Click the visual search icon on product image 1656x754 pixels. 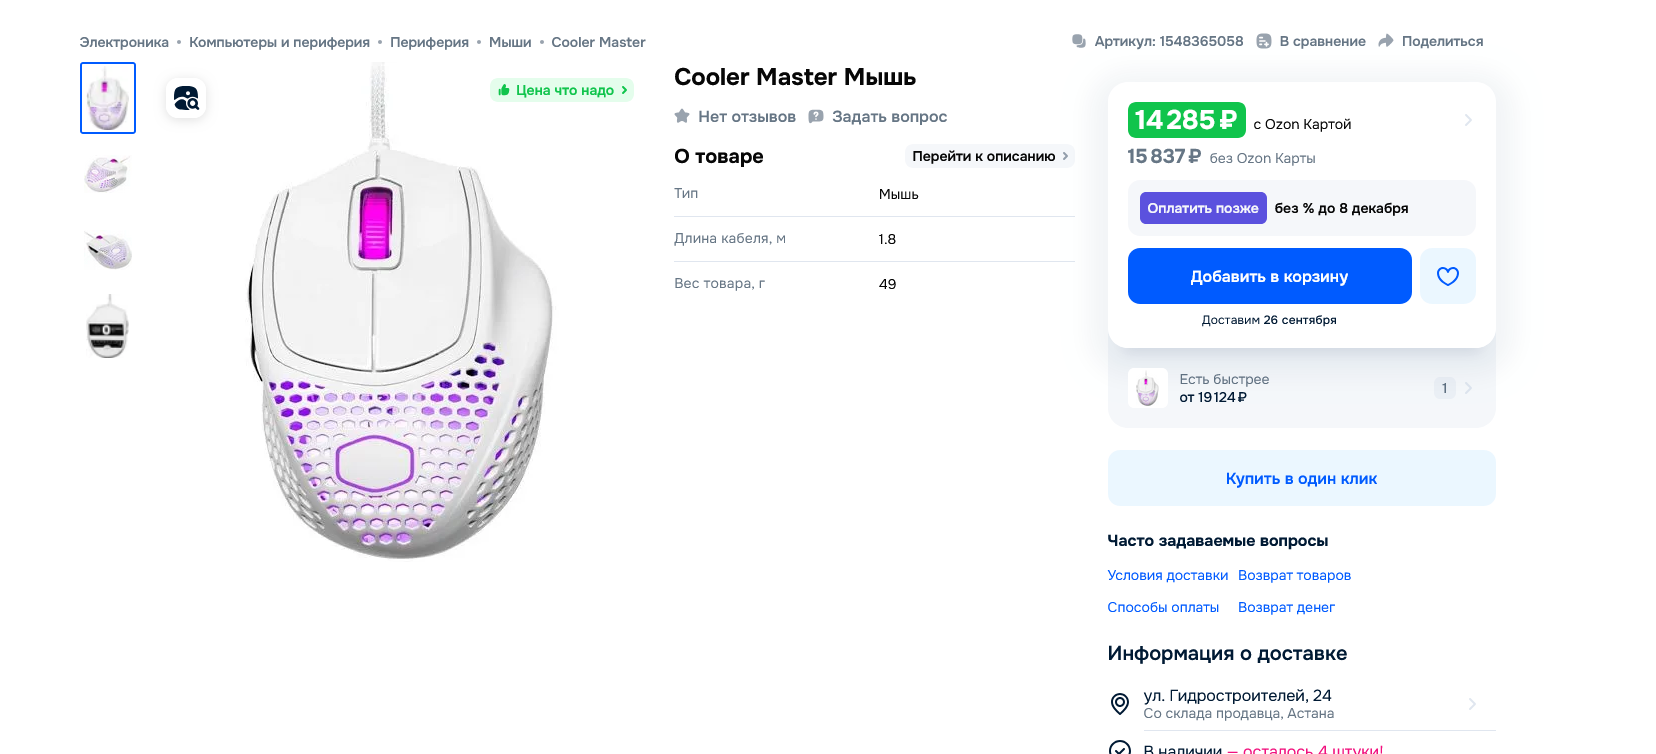click(186, 98)
